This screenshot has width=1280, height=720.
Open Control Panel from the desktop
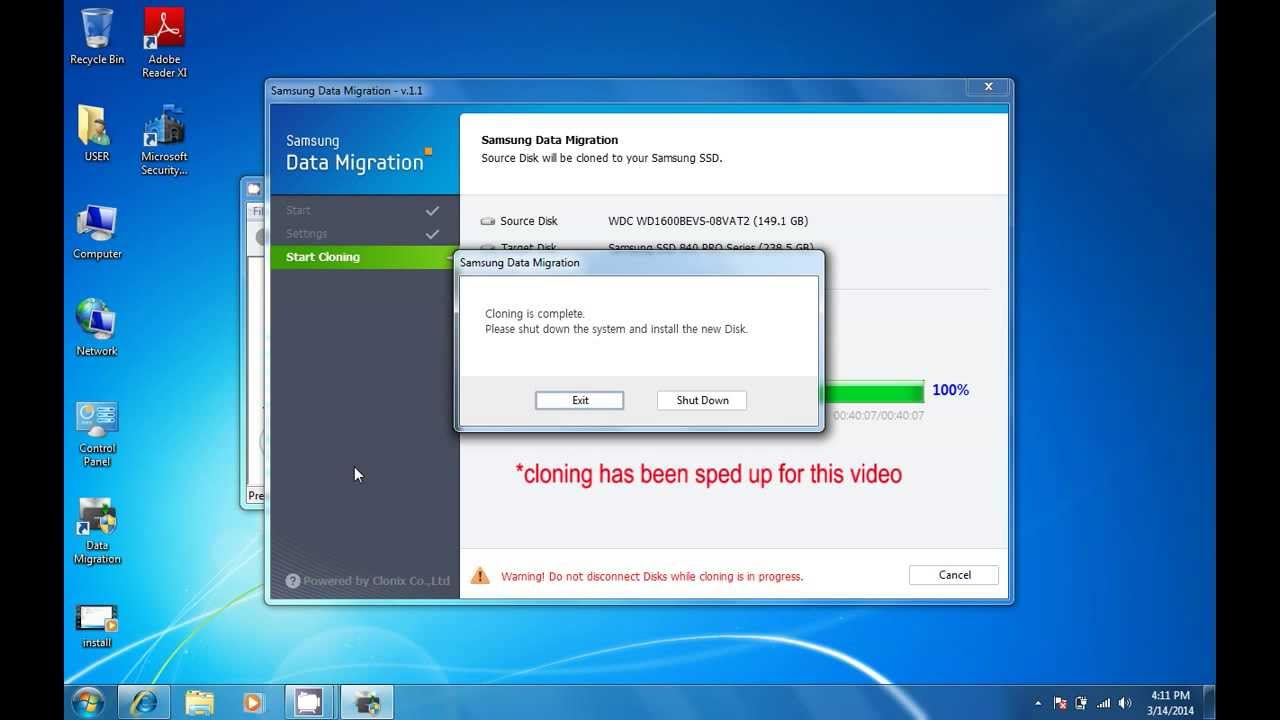click(x=96, y=418)
